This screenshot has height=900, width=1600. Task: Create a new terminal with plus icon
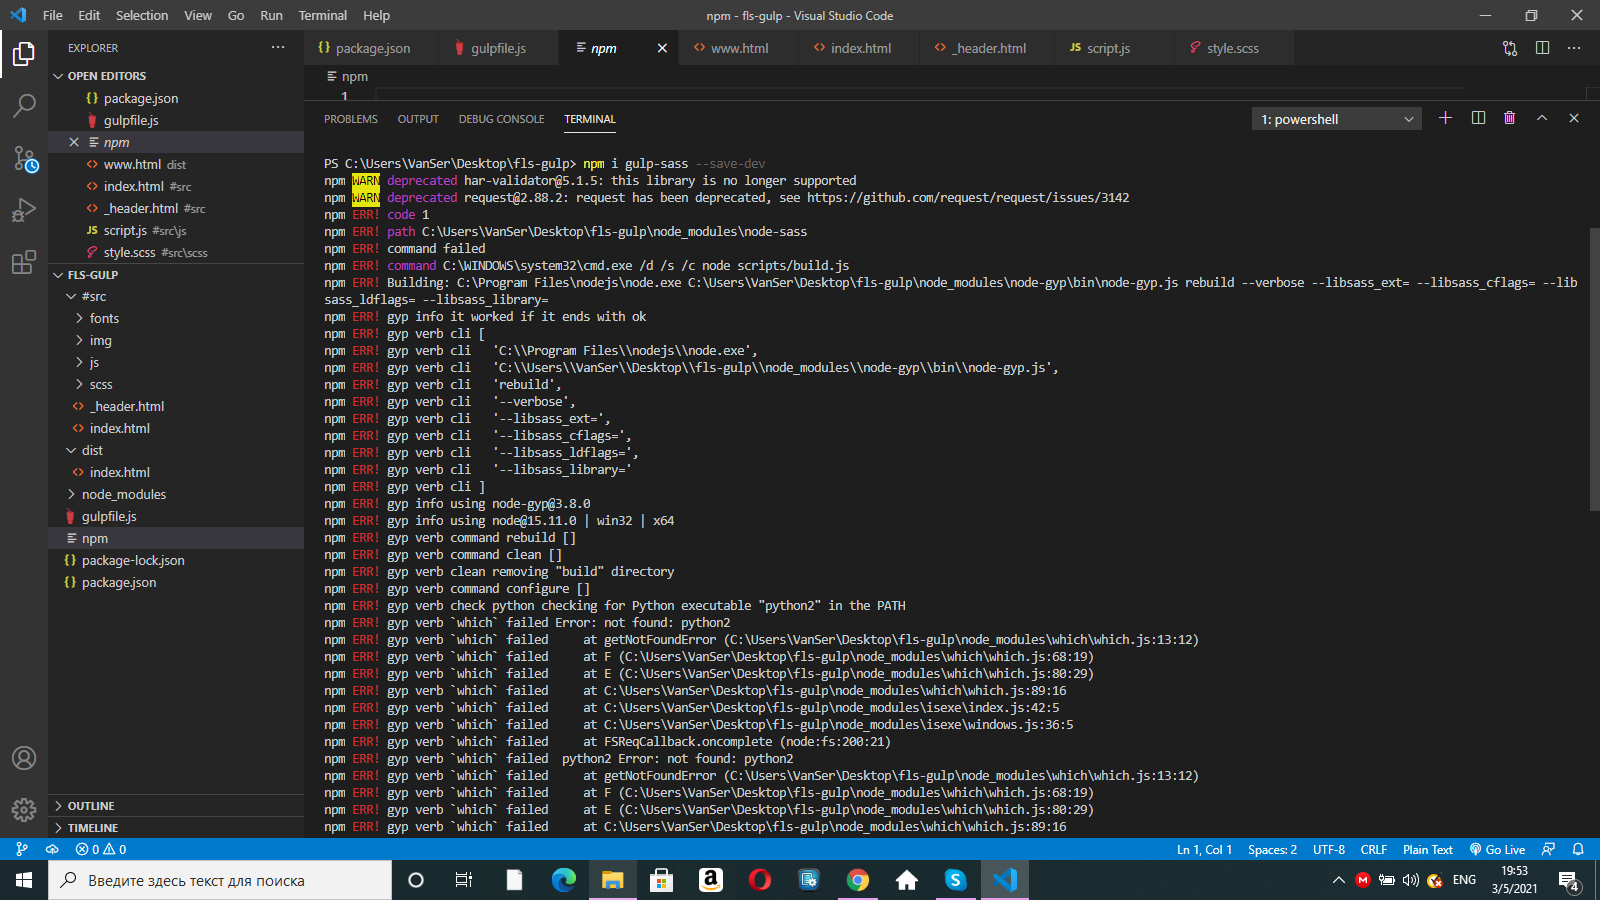pos(1445,118)
